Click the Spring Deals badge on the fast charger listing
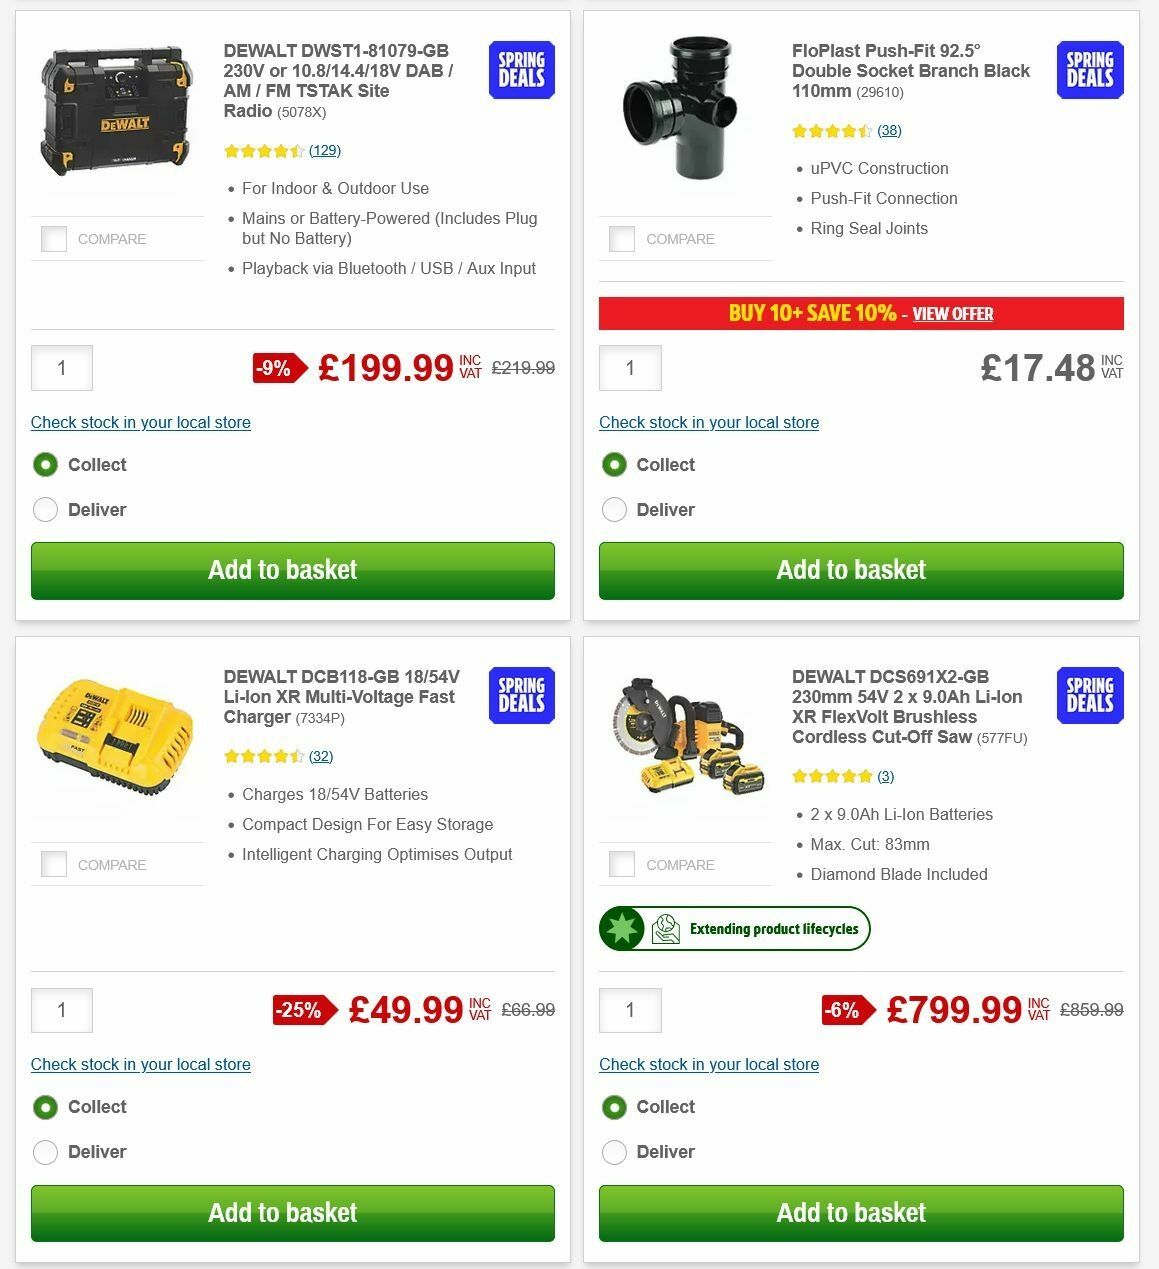This screenshot has height=1269, width=1159. [x=520, y=695]
